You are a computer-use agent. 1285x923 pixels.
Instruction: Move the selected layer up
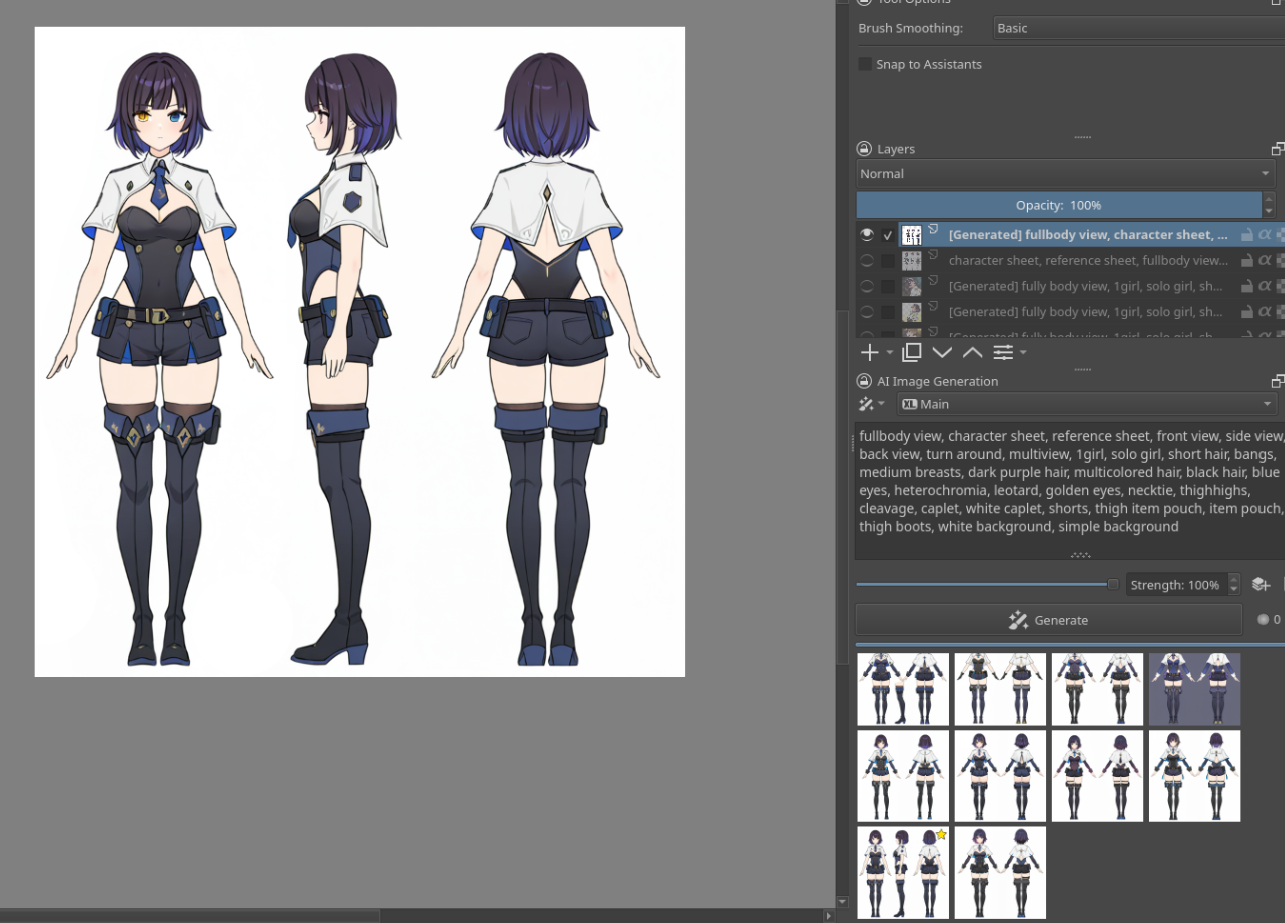(973, 352)
